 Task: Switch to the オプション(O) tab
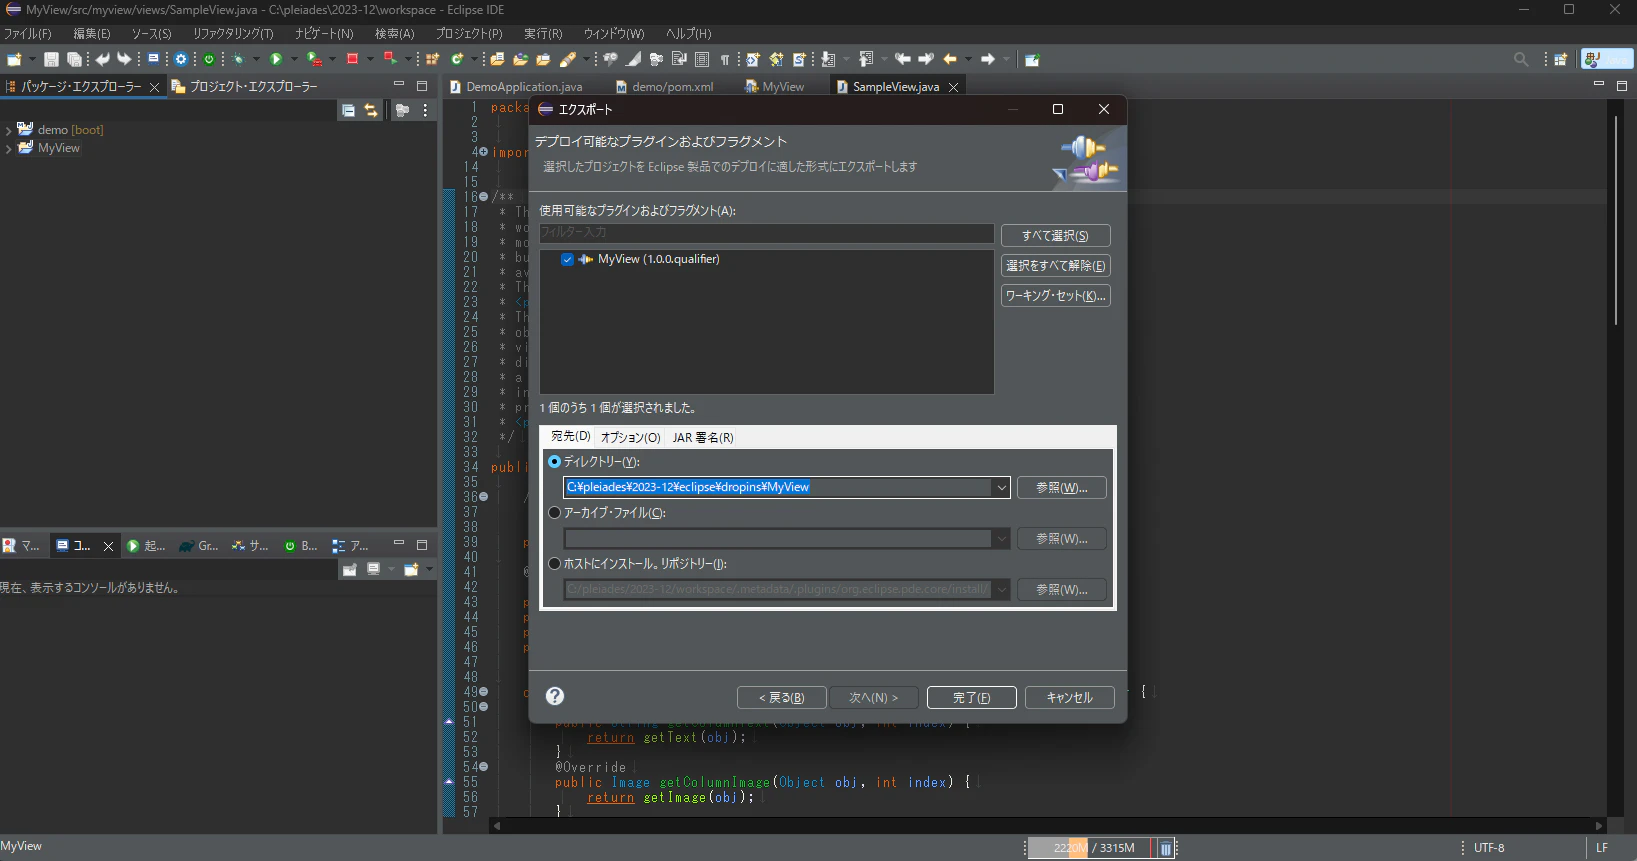click(630, 438)
